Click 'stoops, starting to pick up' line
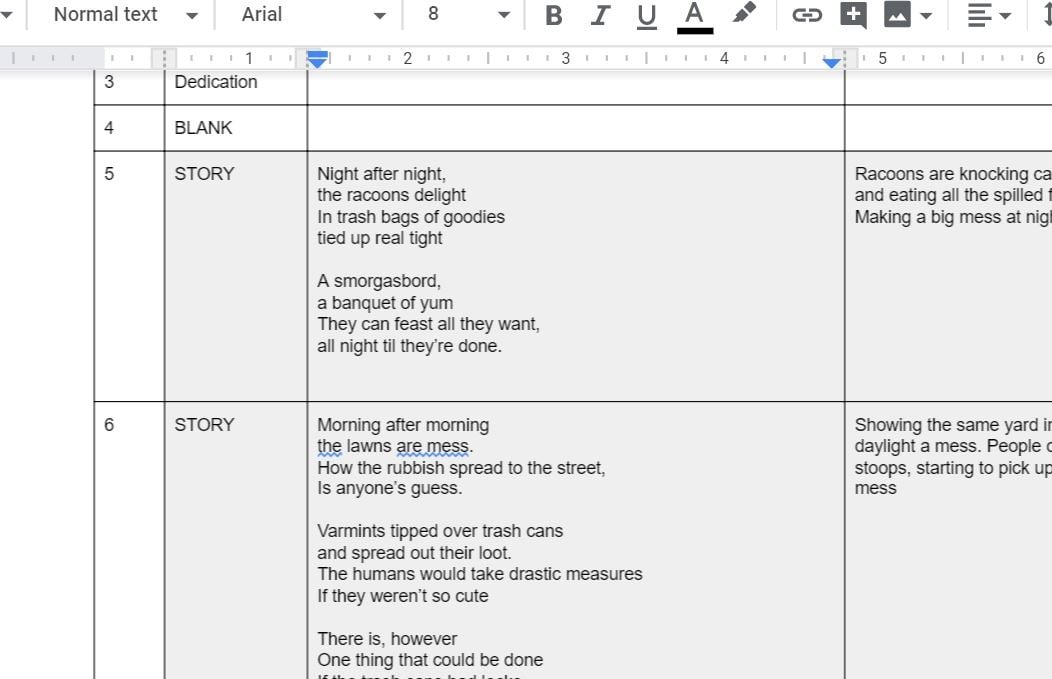 953,468
